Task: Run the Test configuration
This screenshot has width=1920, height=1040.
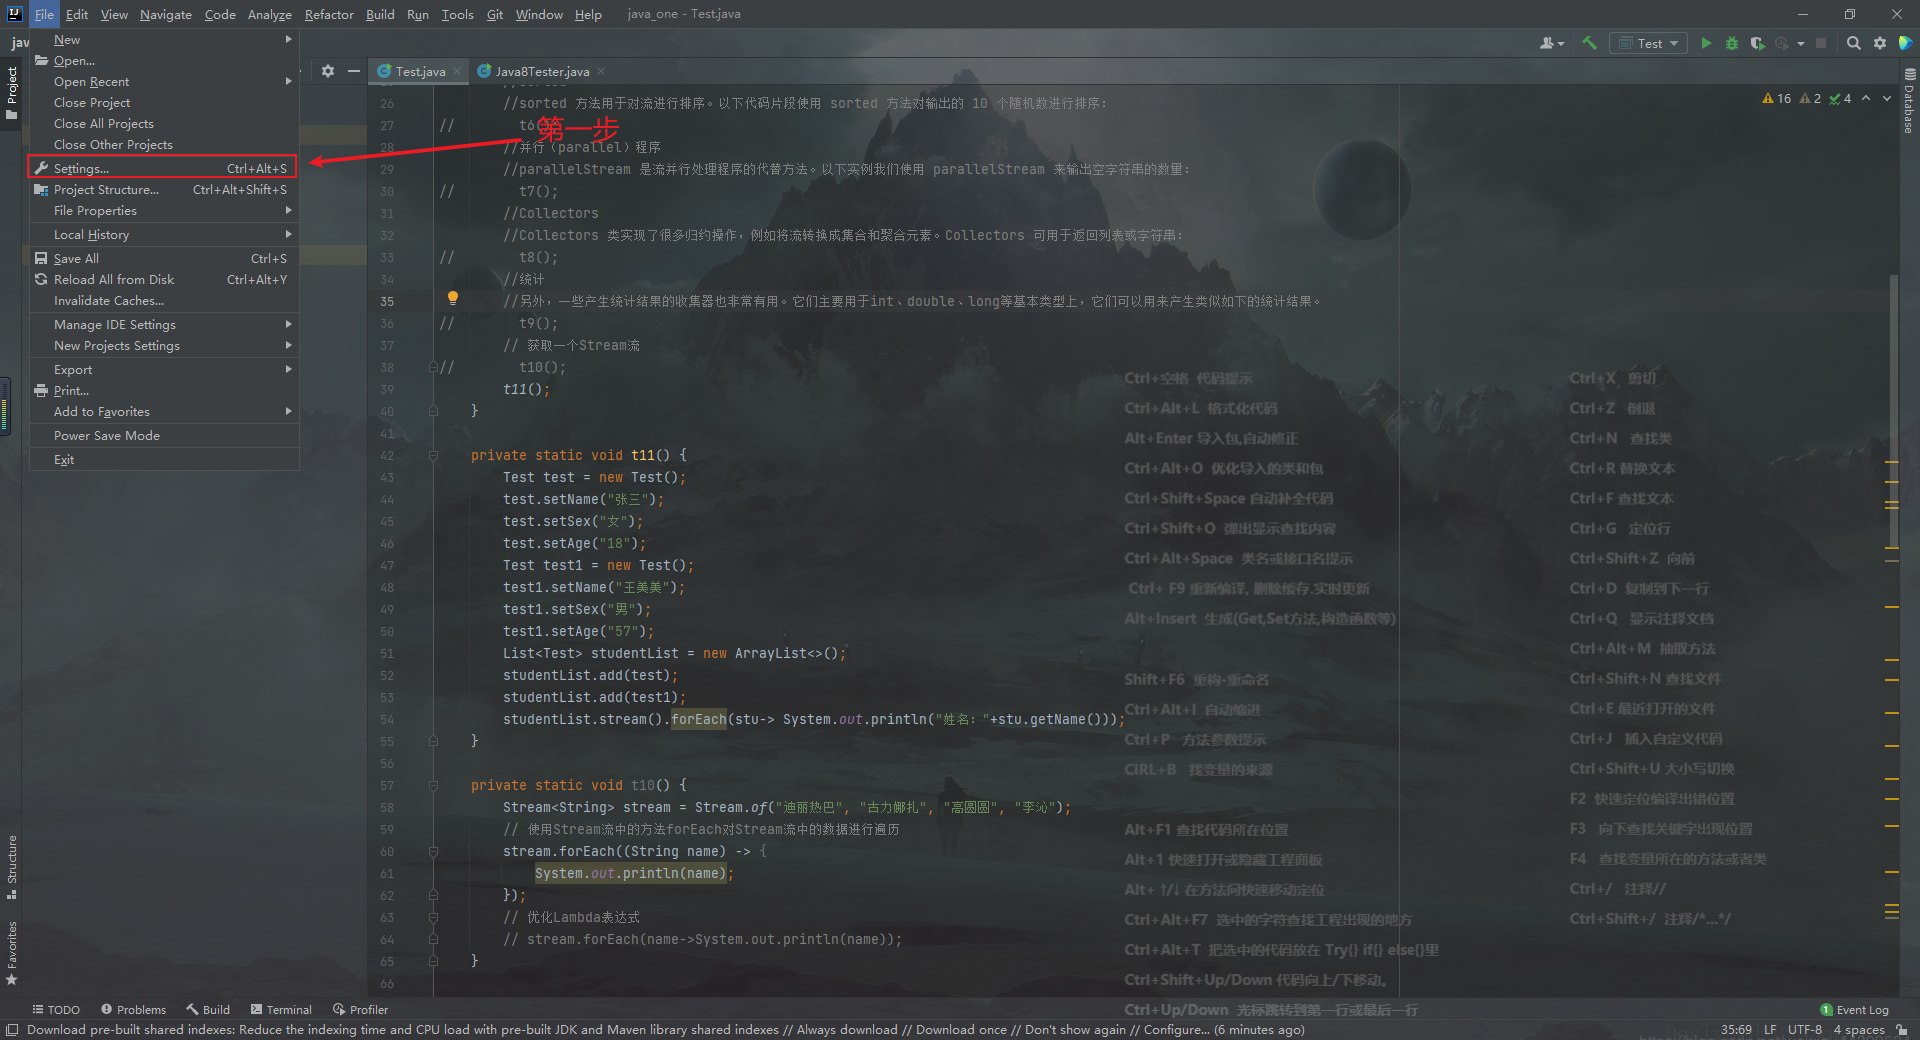Action: [1706, 43]
